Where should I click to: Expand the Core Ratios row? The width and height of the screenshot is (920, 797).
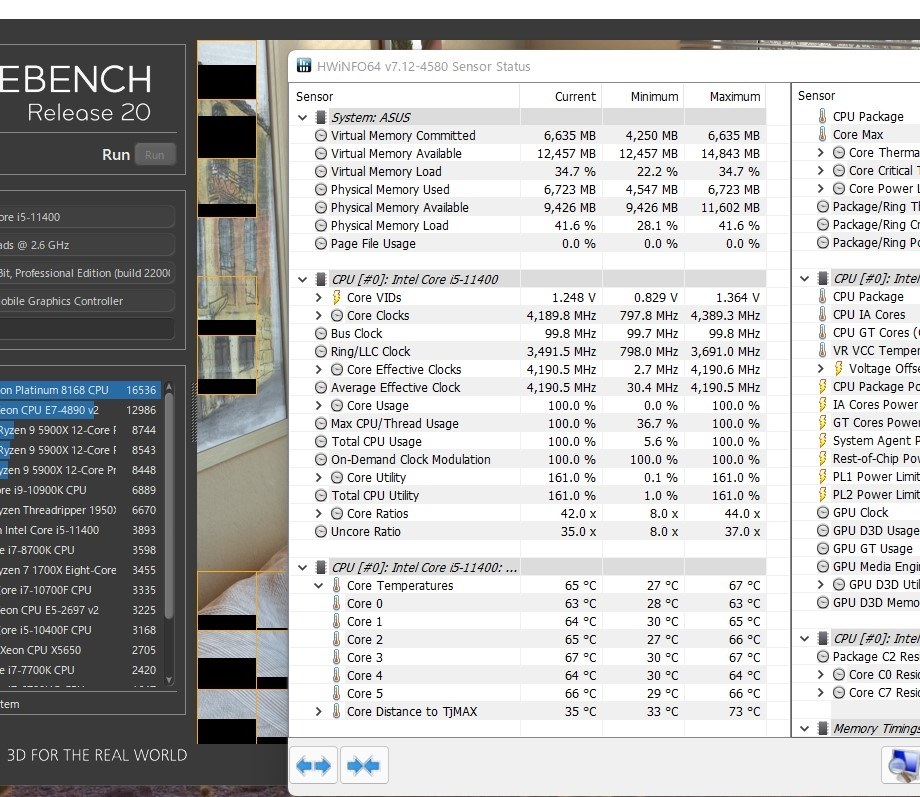point(319,514)
